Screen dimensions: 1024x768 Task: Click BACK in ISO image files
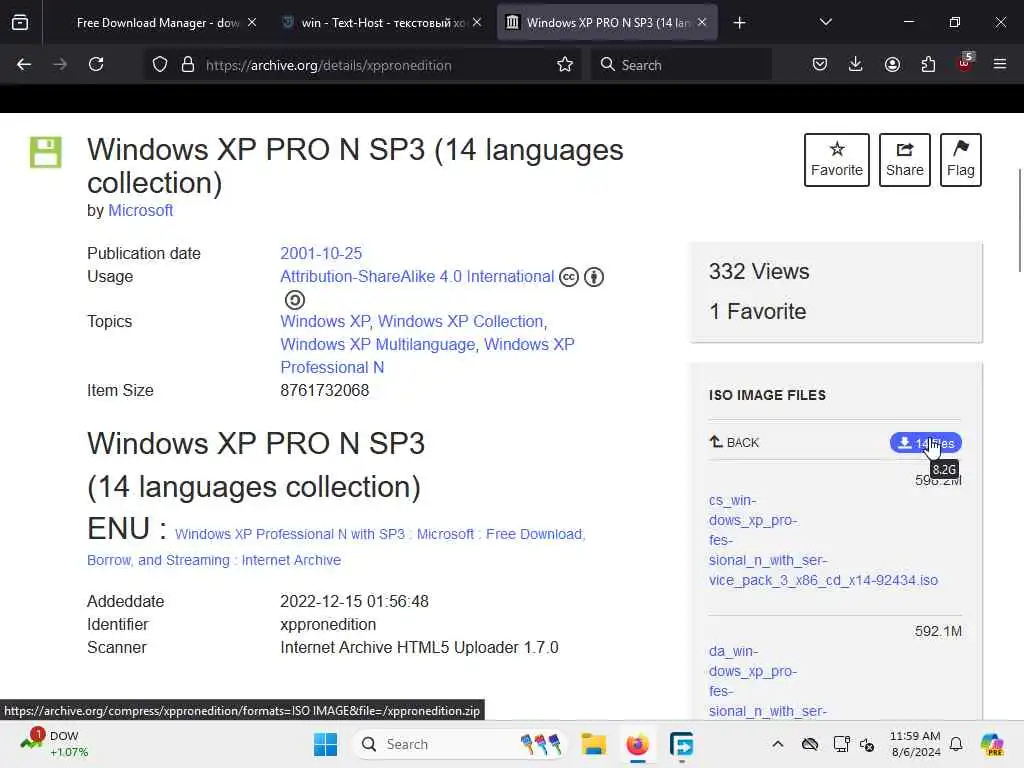734,443
